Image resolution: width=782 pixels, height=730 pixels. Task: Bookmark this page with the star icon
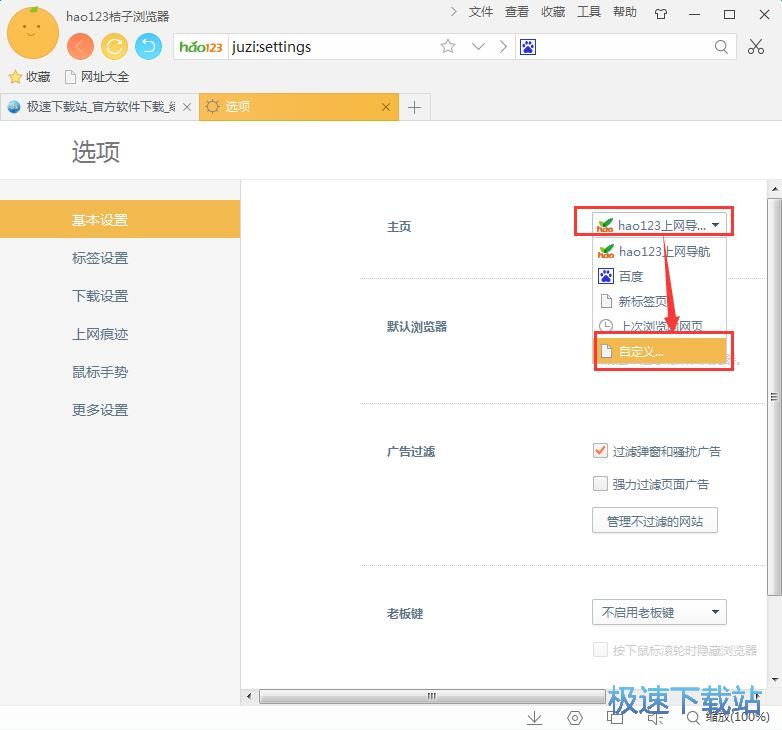448,46
